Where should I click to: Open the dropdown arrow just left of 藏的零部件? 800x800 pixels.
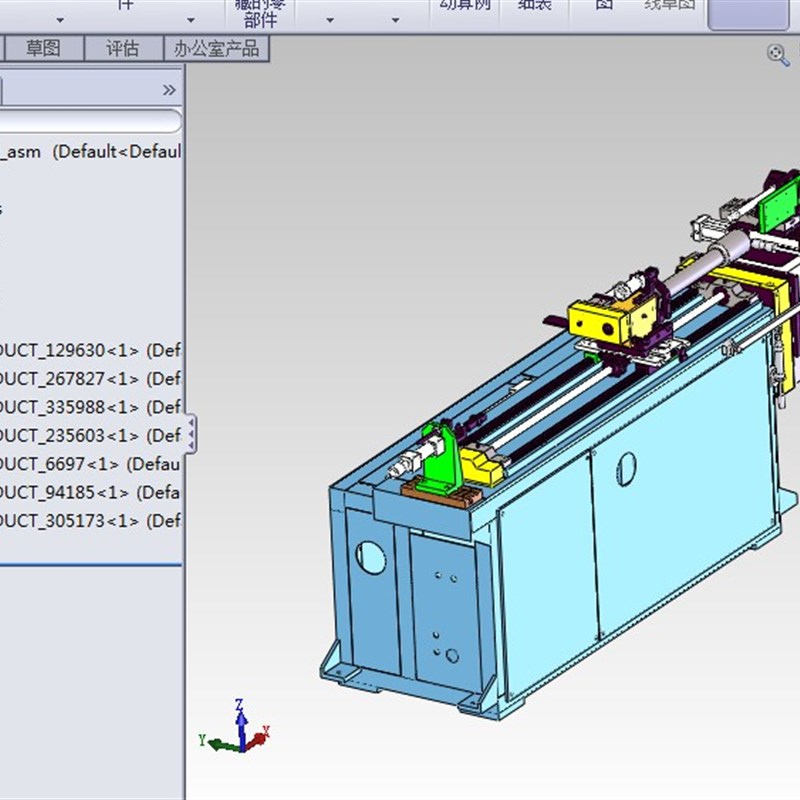[191, 20]
